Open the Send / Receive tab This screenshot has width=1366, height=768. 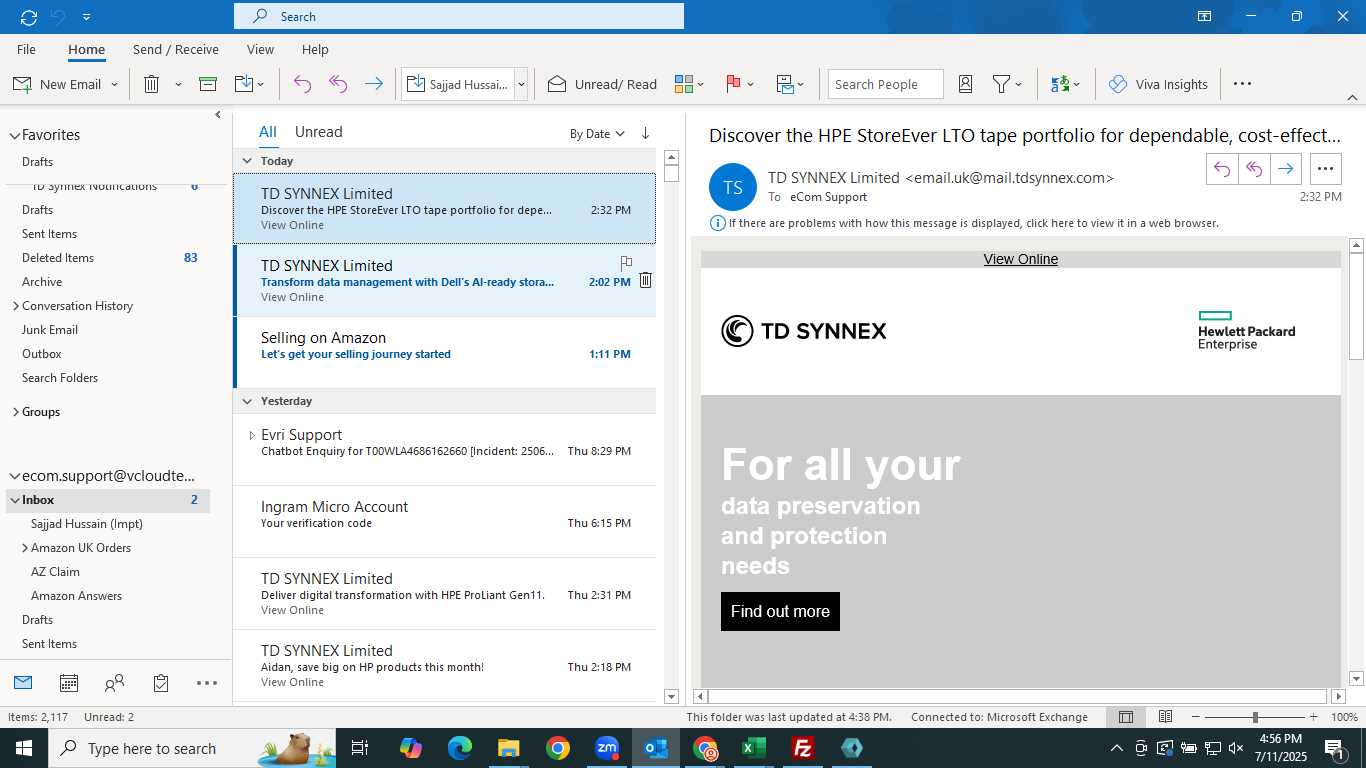(176, 49)
